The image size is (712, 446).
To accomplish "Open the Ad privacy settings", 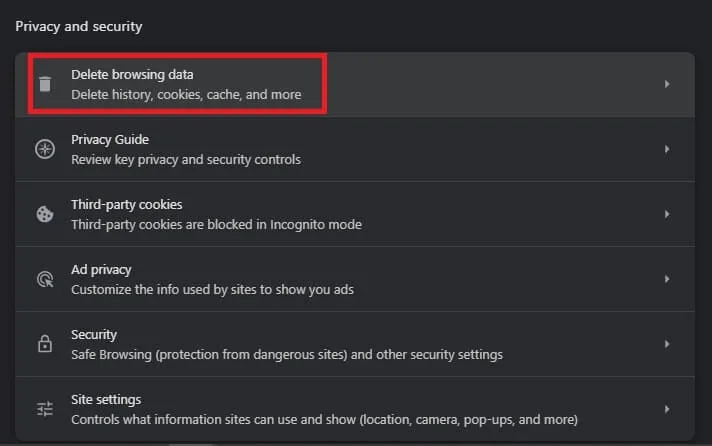I will 355,279.
